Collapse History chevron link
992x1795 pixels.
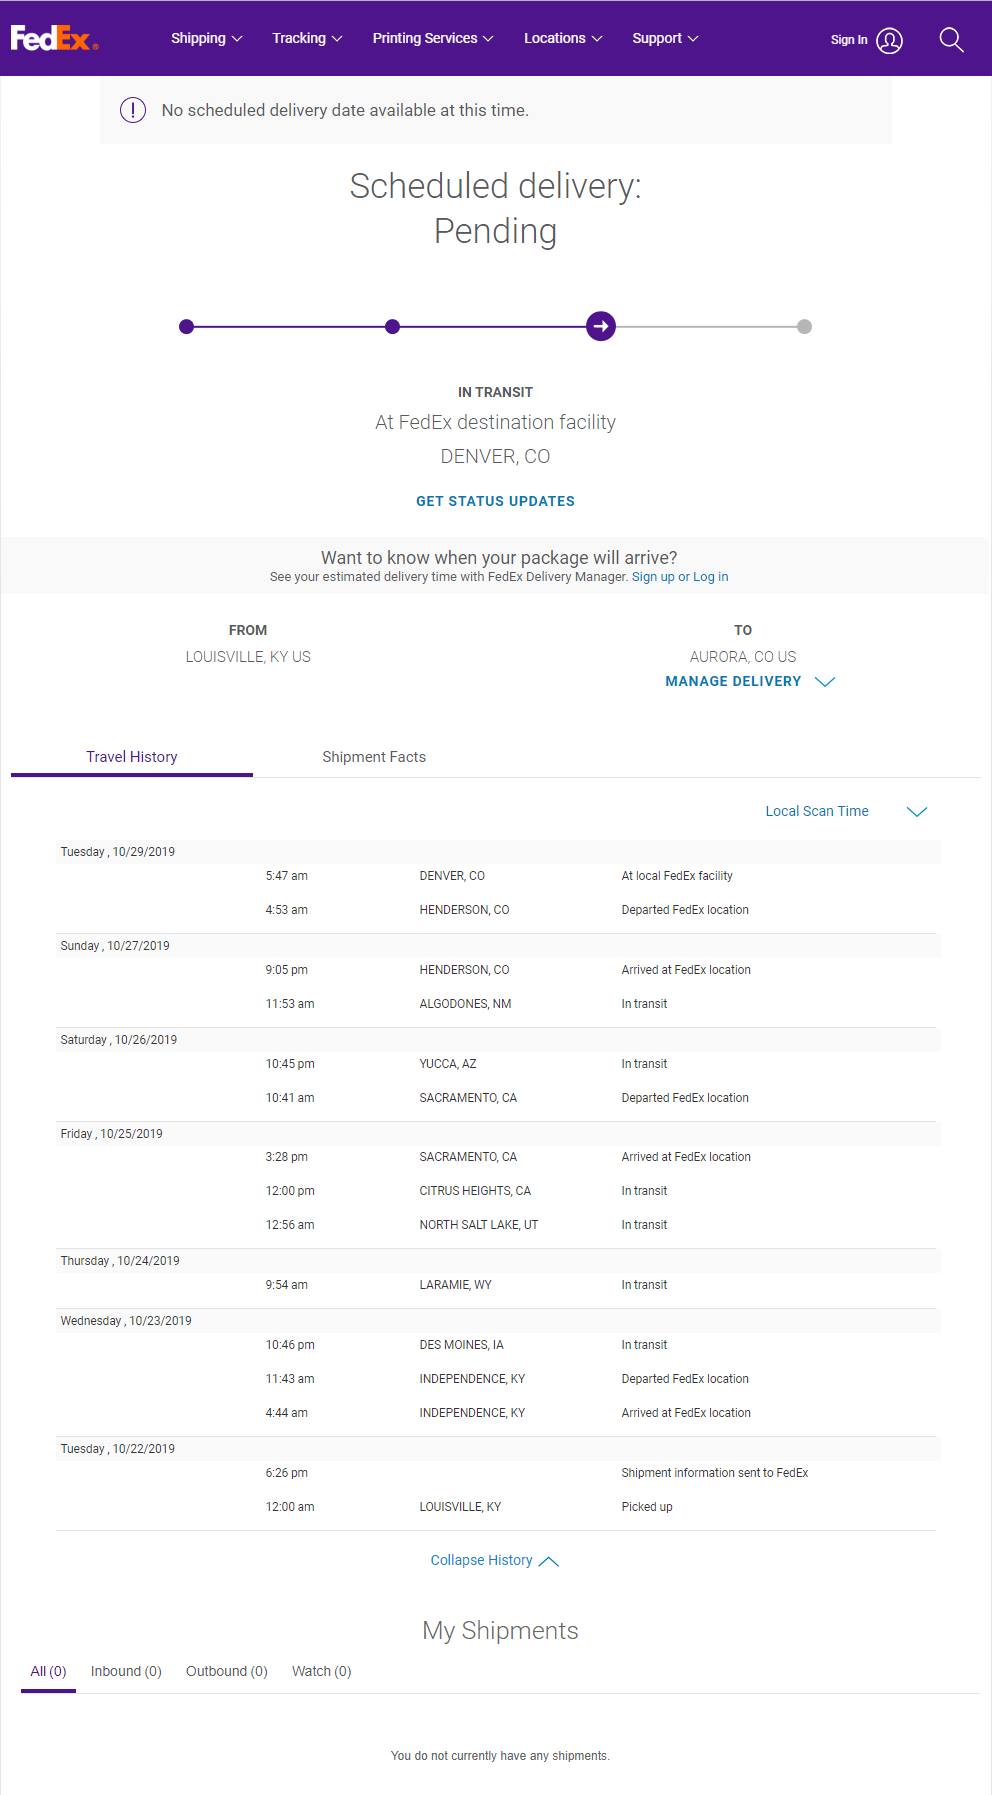[494, 1560]
